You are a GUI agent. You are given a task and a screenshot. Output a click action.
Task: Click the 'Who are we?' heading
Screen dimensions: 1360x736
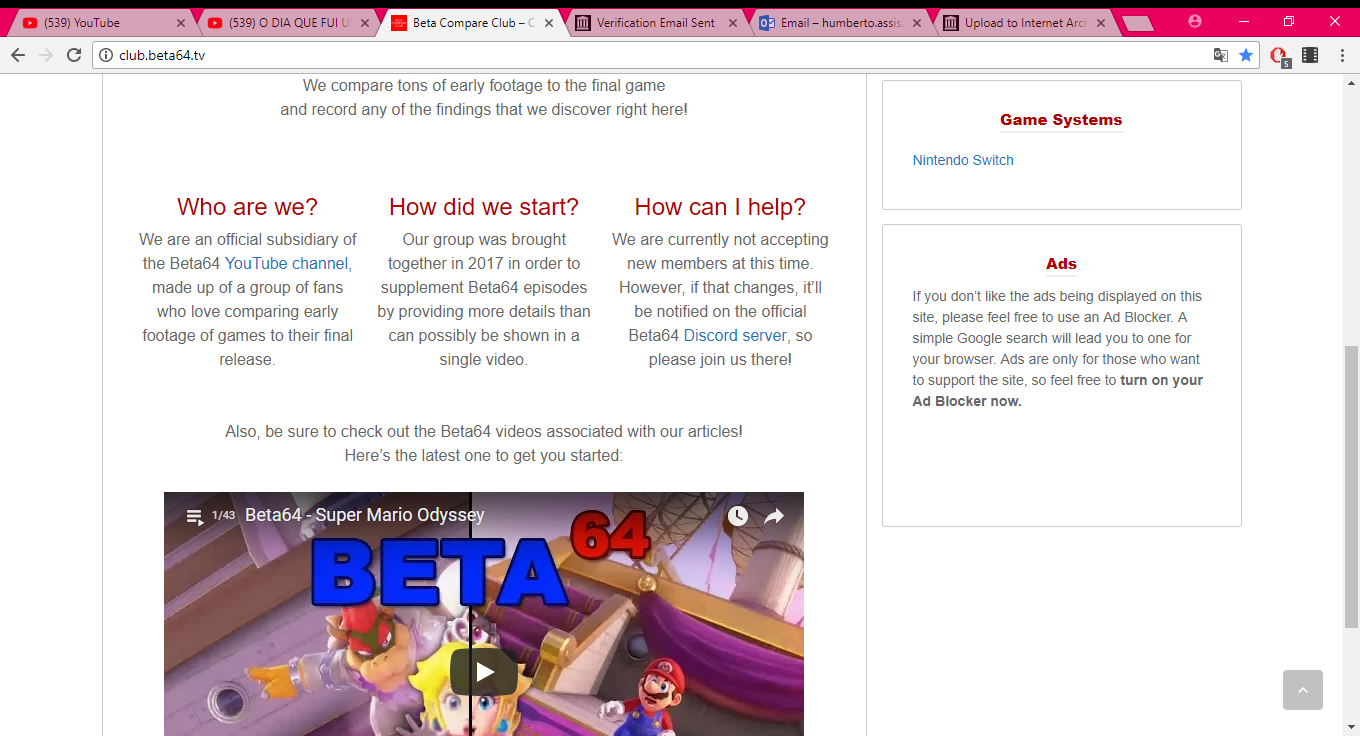pos(248,207)
